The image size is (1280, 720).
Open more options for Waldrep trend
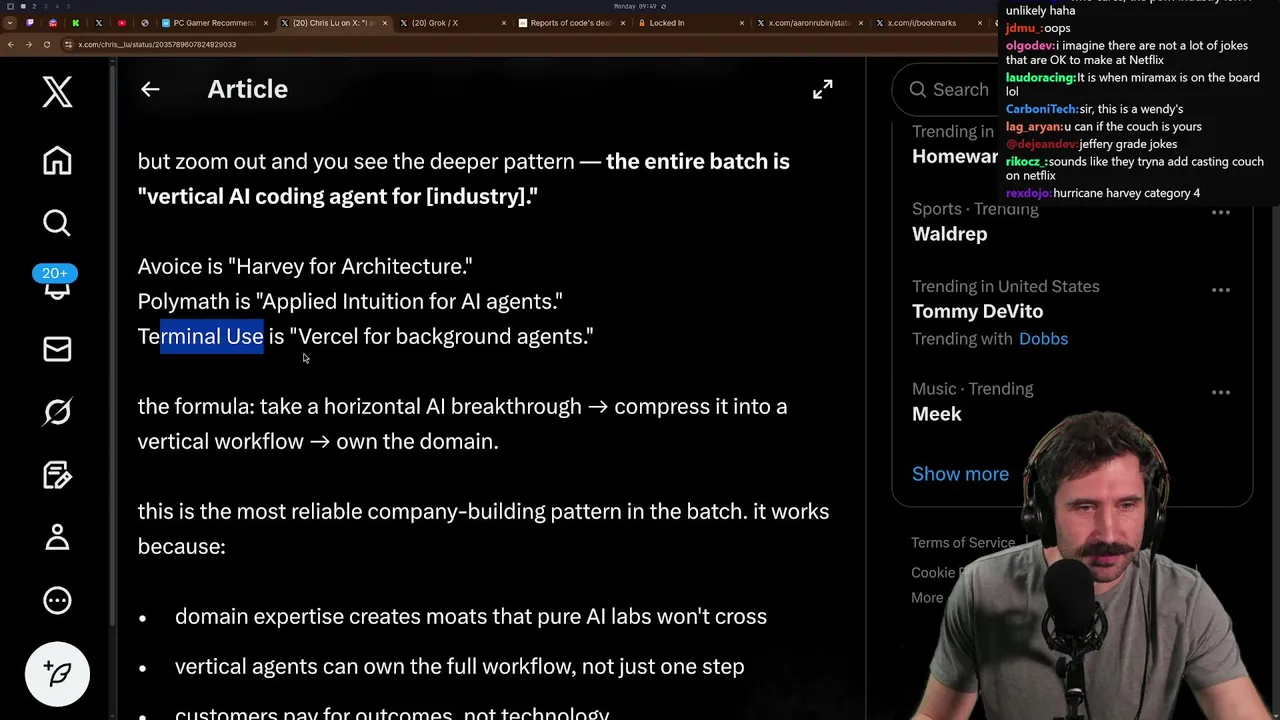(x=1220, y=212)
